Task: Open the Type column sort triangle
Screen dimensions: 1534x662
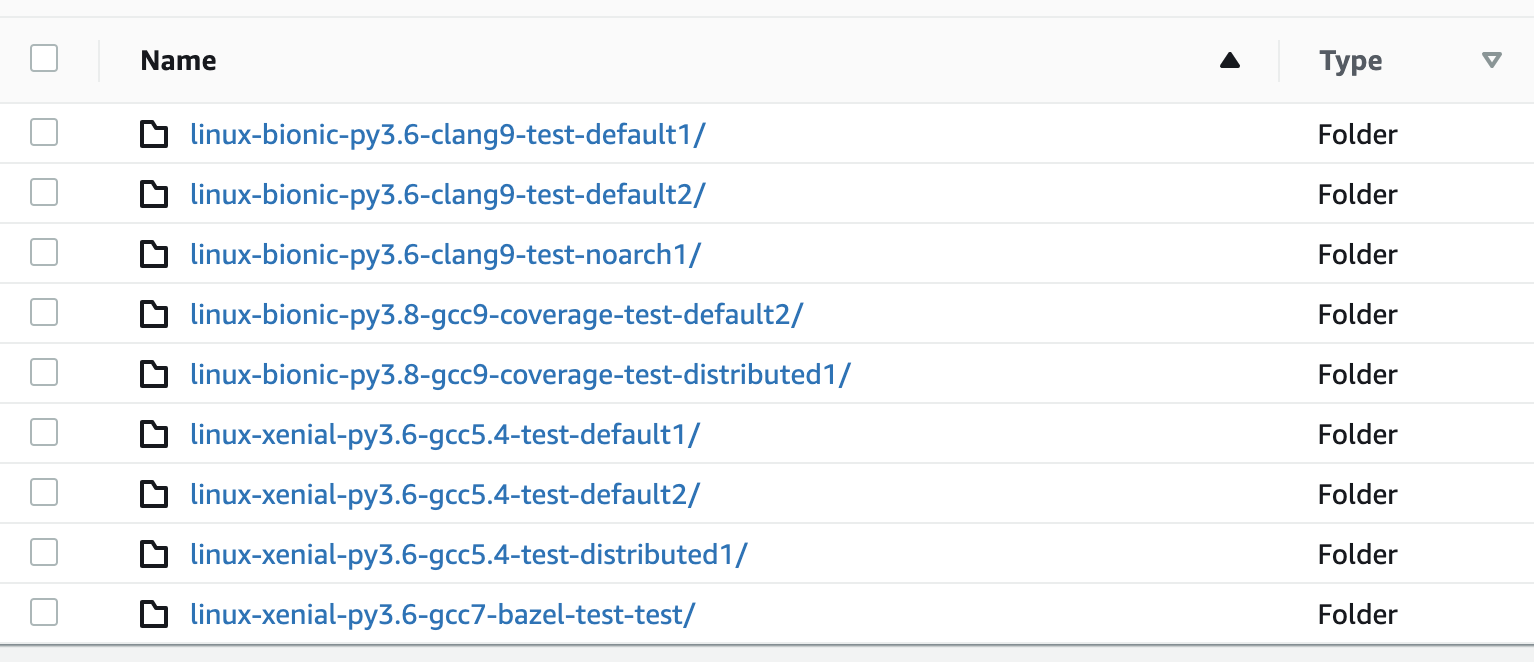Action: [1492, 61]
